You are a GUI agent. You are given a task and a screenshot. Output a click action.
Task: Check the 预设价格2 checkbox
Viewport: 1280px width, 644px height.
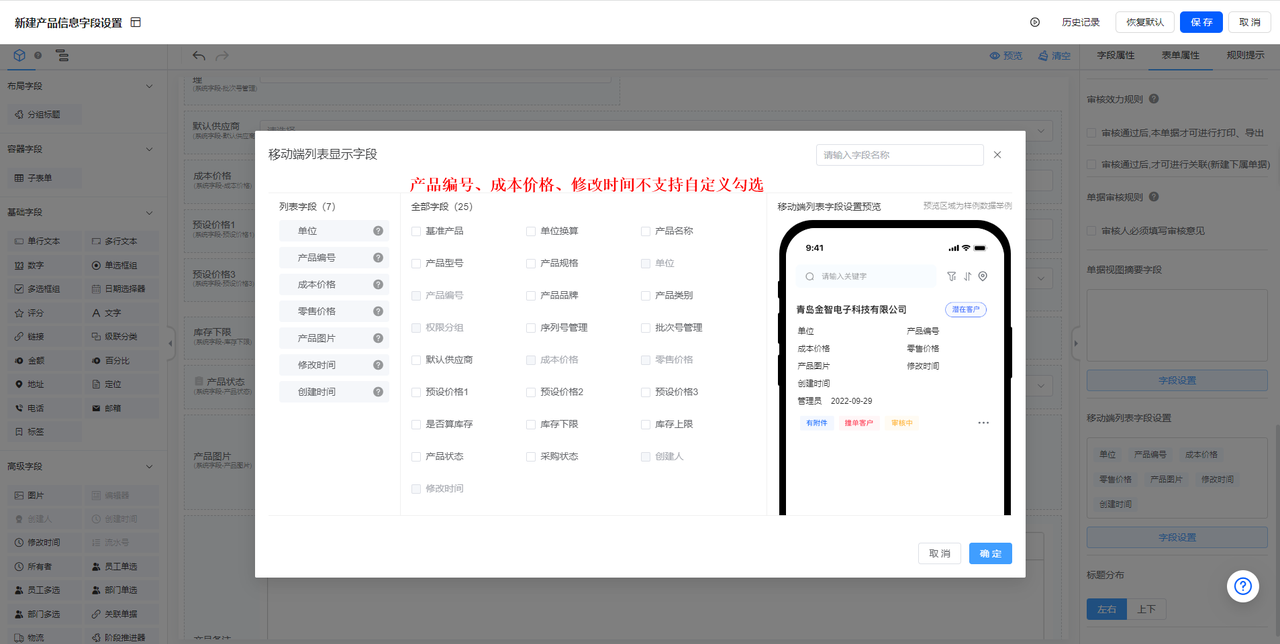(x=531, y=392)
